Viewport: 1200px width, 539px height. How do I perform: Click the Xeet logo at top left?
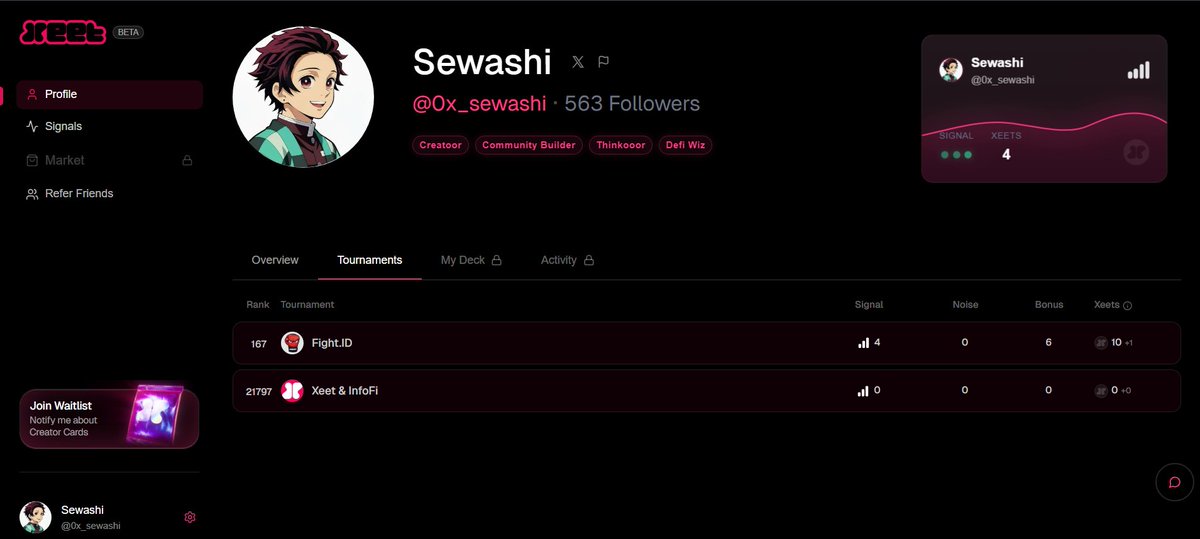[63, 32]
